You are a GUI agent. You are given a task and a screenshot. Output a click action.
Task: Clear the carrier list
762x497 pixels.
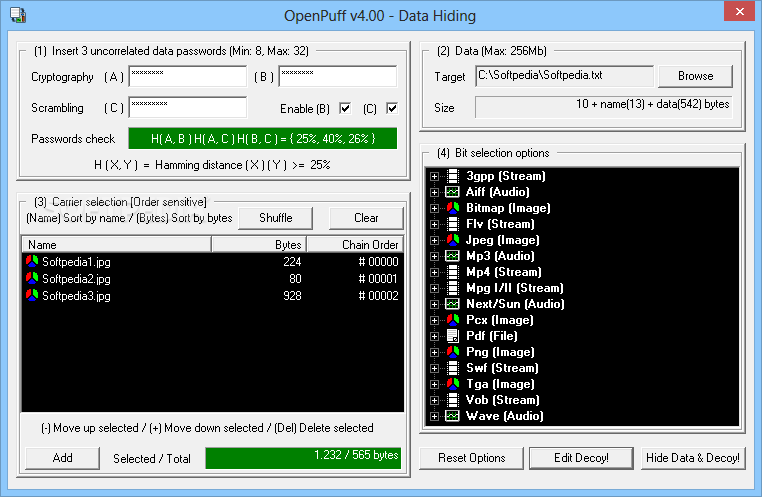tap(366, 218)
